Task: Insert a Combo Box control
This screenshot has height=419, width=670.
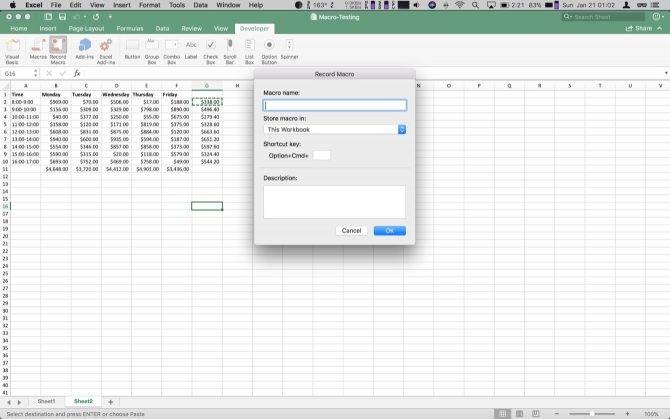Action: click(x=171, y=51)
